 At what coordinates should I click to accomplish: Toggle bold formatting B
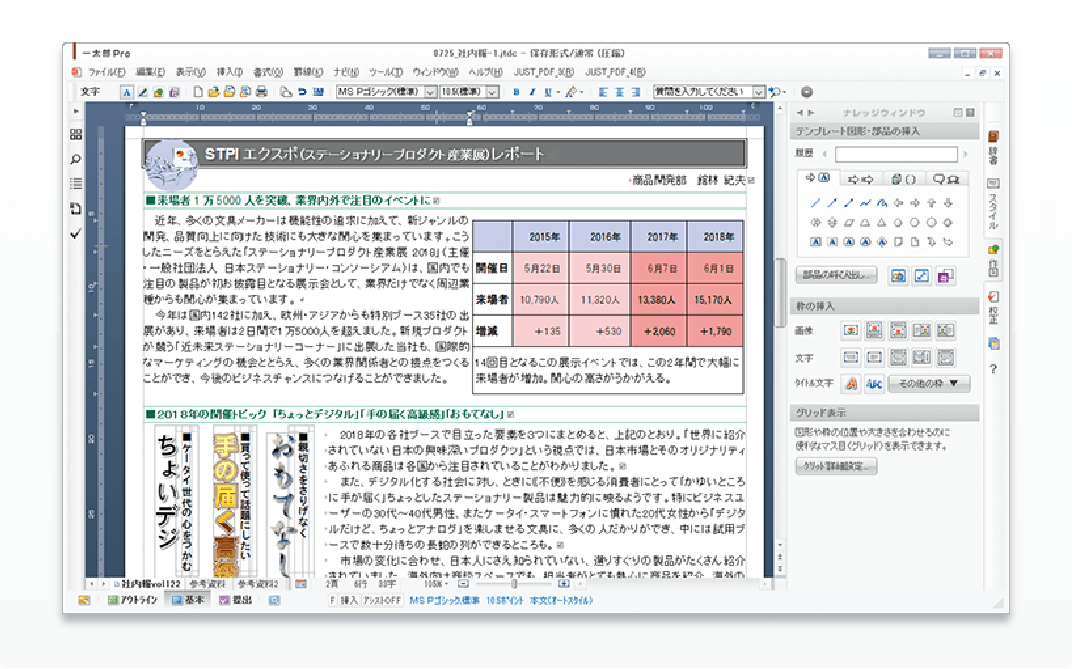[x=516, y=92]
